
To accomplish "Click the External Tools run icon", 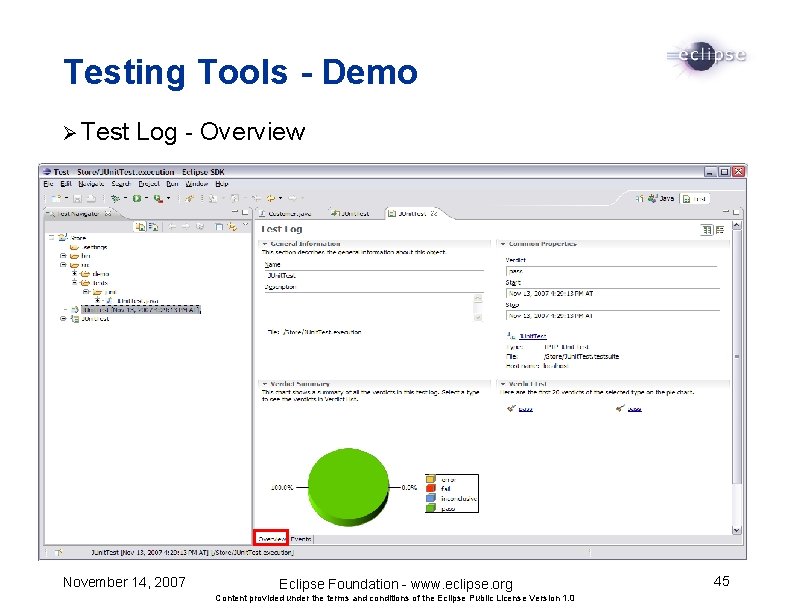I will pyautogui.click(x=158, y=198).
